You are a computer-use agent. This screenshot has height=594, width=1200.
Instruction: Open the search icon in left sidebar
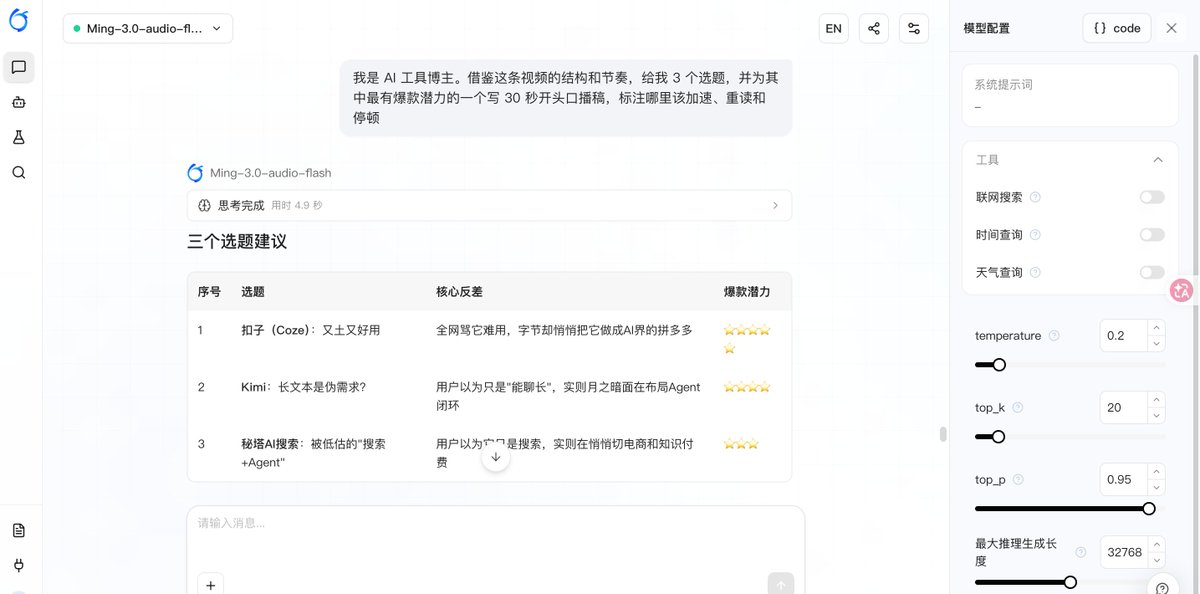click(x=19, y=172)
